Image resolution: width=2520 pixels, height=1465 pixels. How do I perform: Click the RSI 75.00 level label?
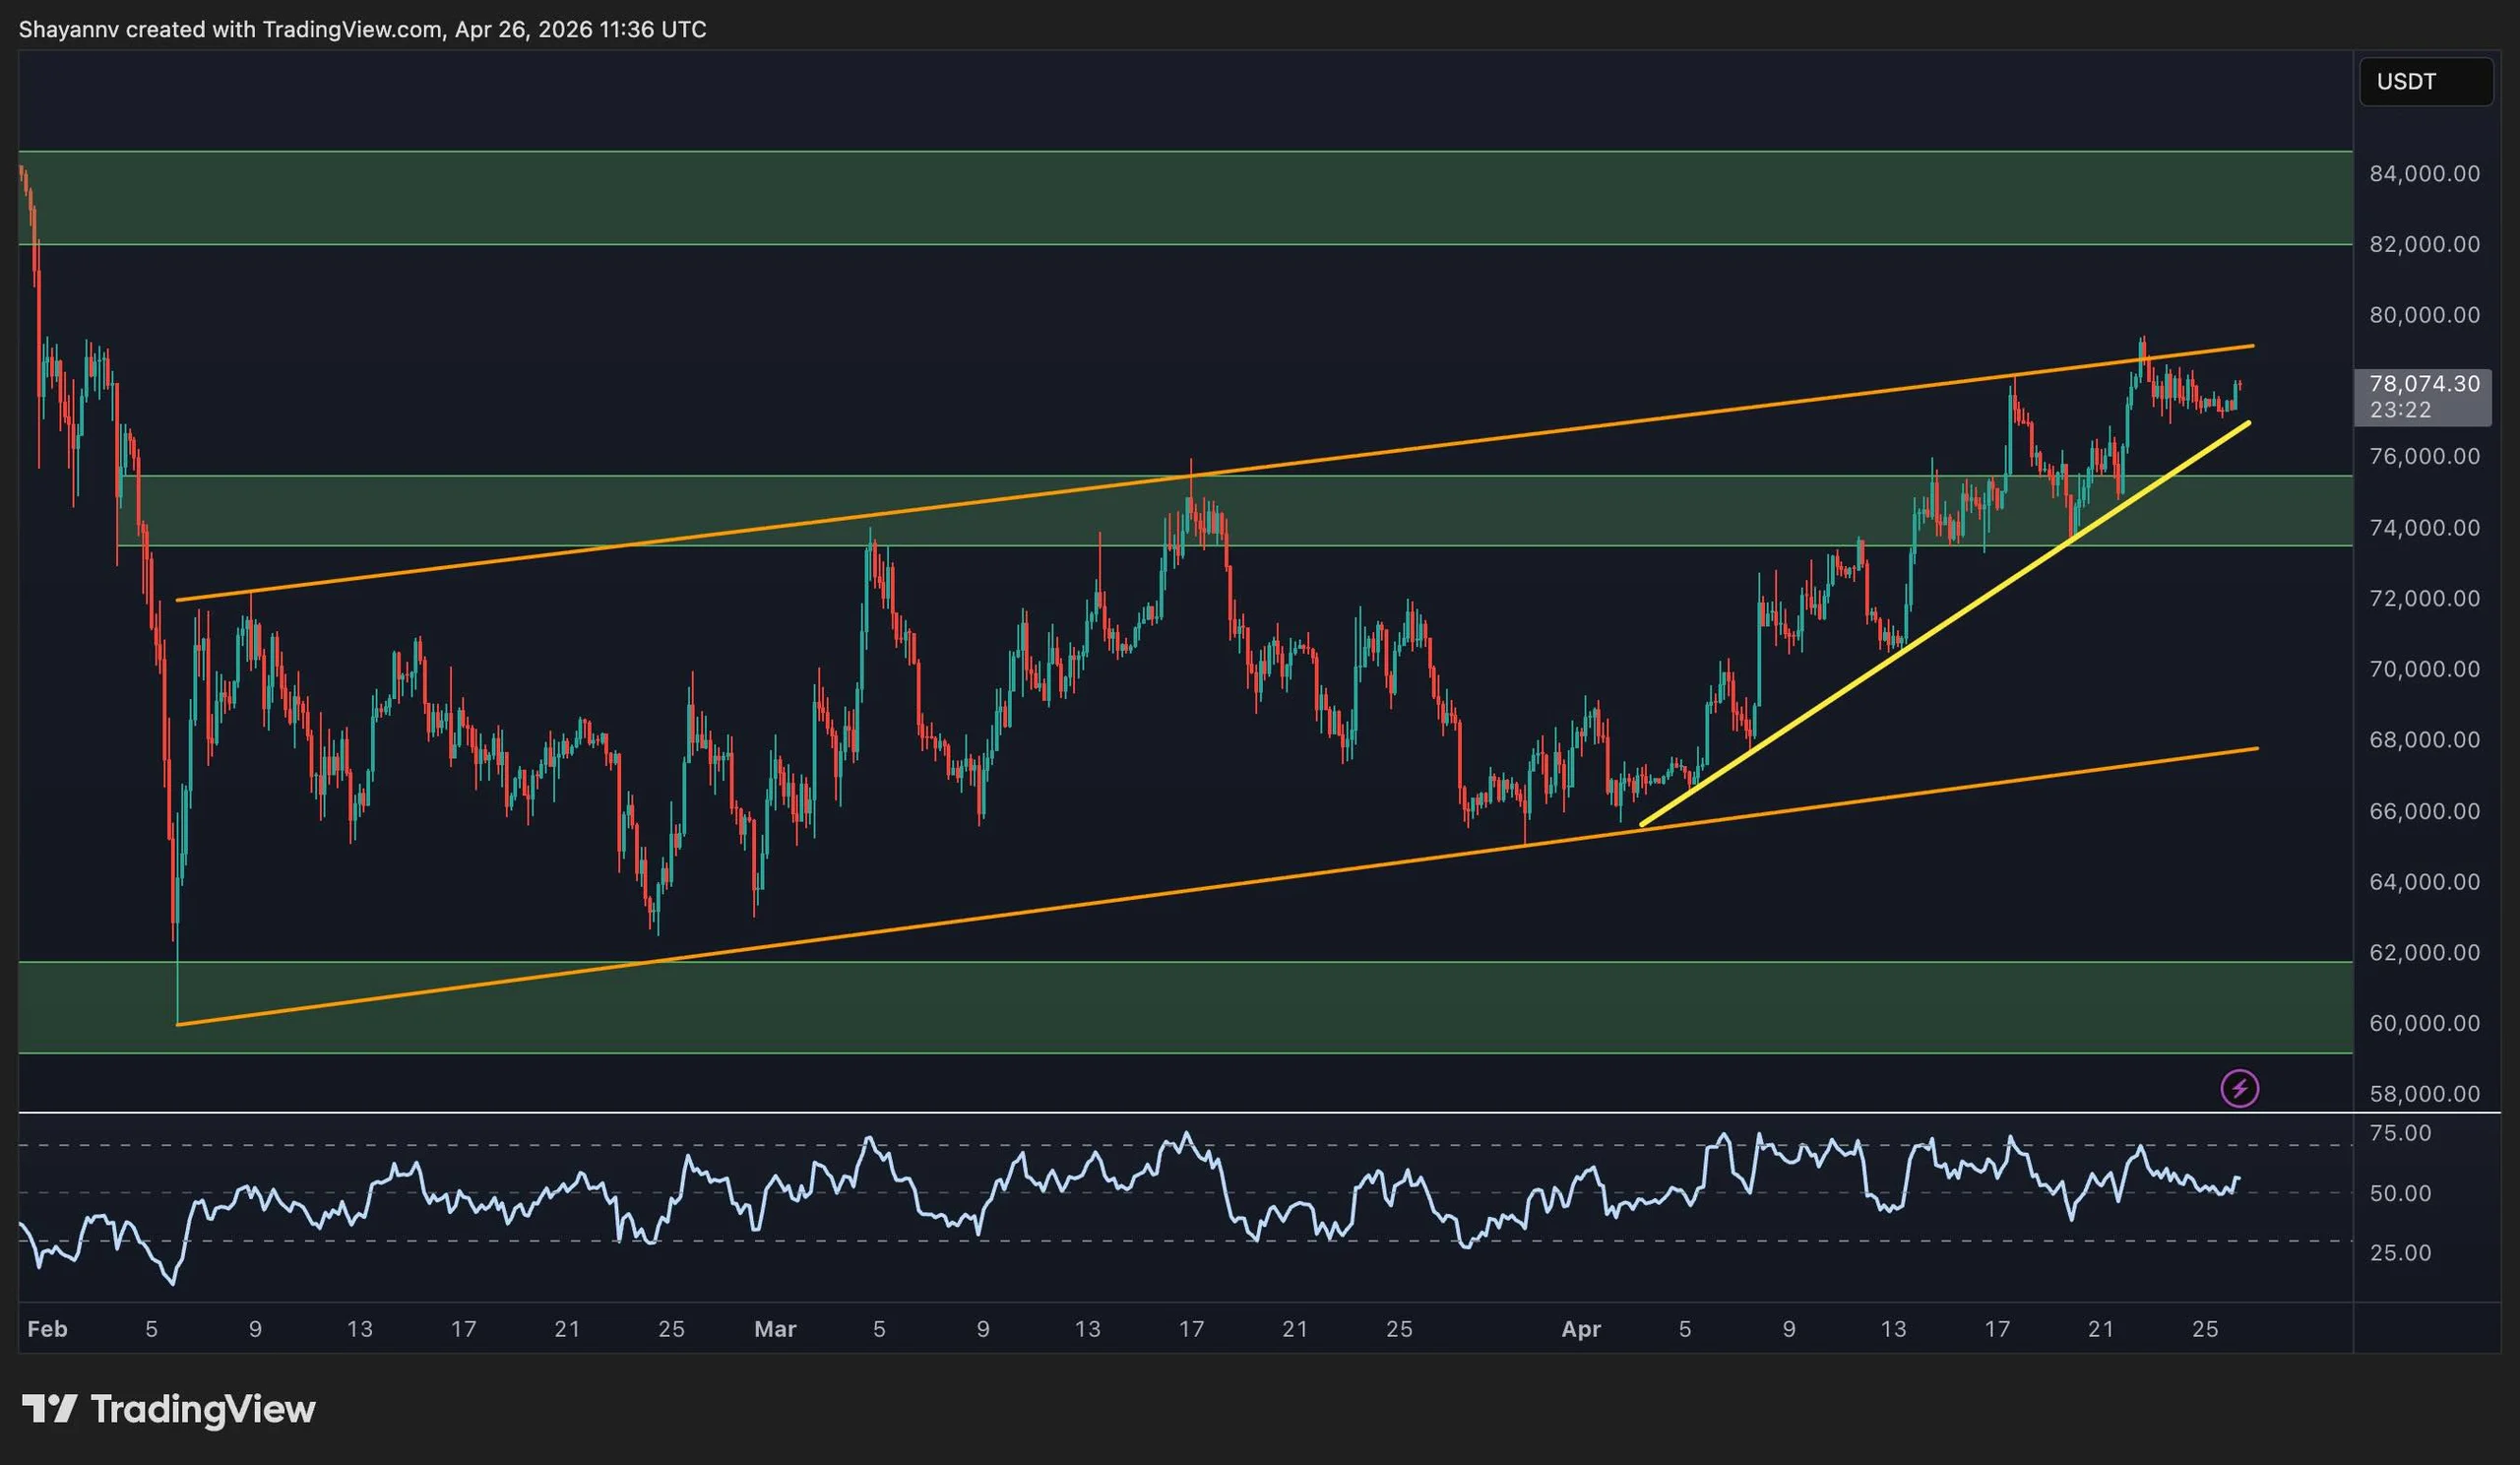tap(2400, 1133)
